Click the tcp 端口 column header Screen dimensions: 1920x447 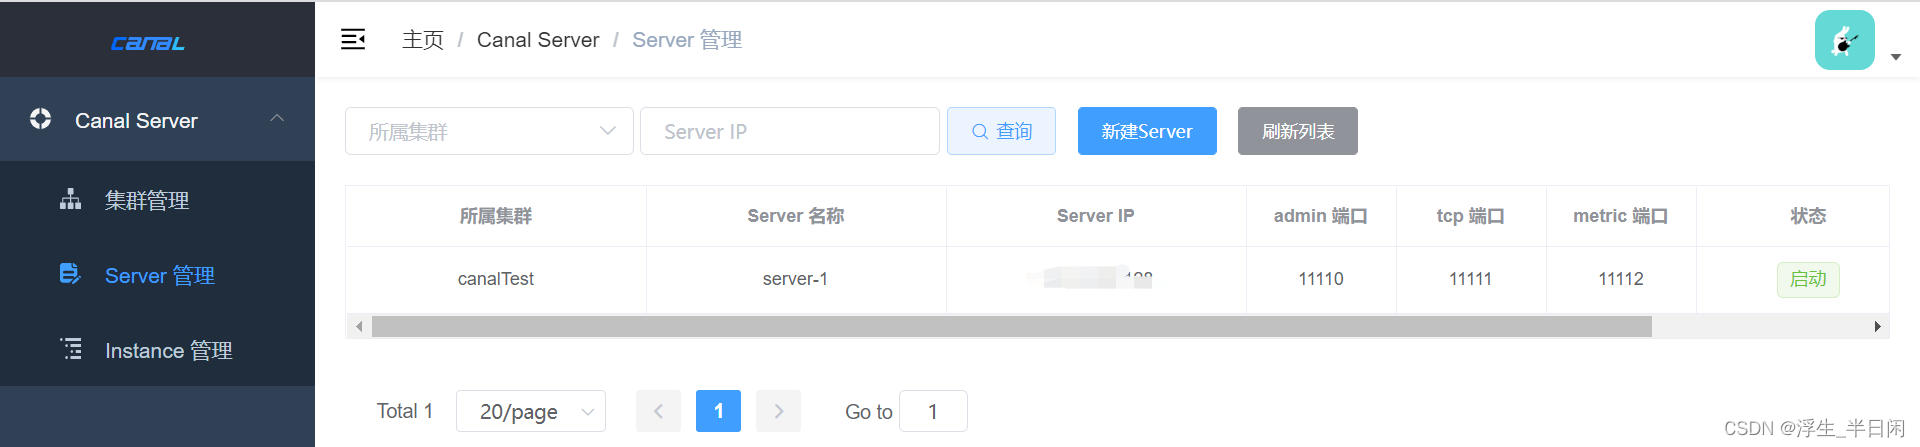(x=1471, y=216)
